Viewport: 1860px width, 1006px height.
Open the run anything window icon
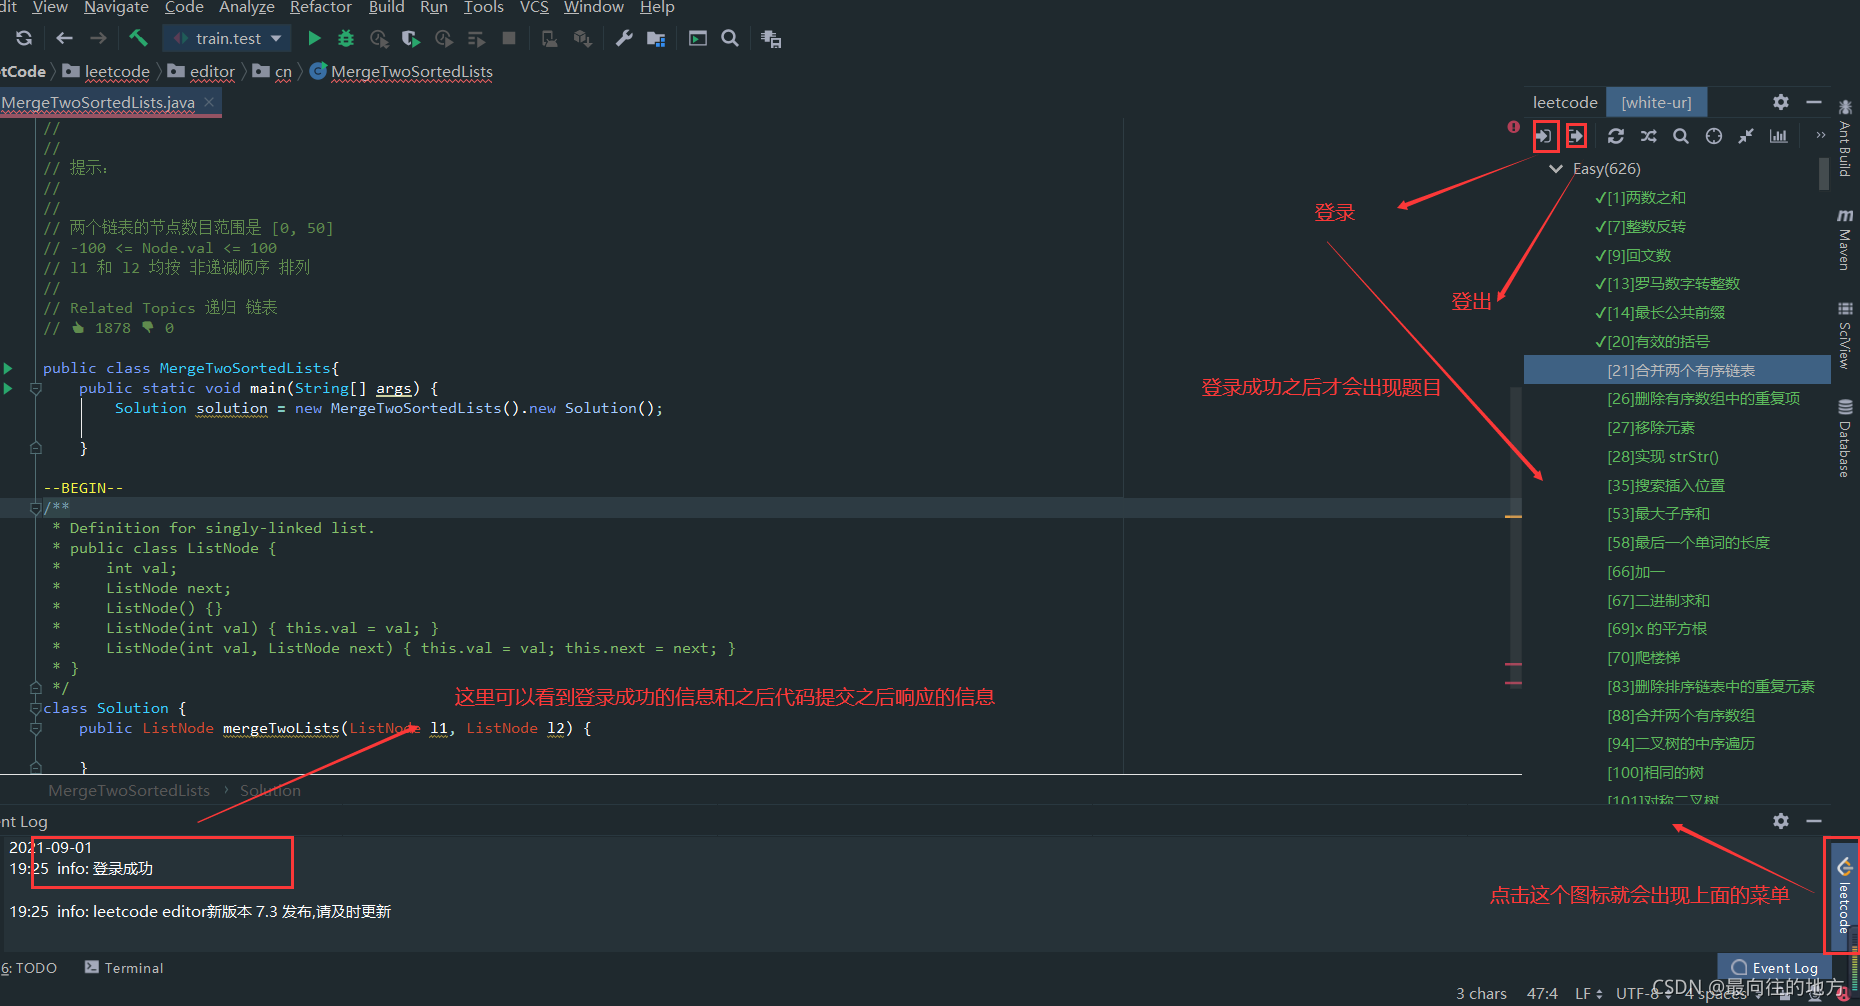pyautogui.click(x=698, y=38)
